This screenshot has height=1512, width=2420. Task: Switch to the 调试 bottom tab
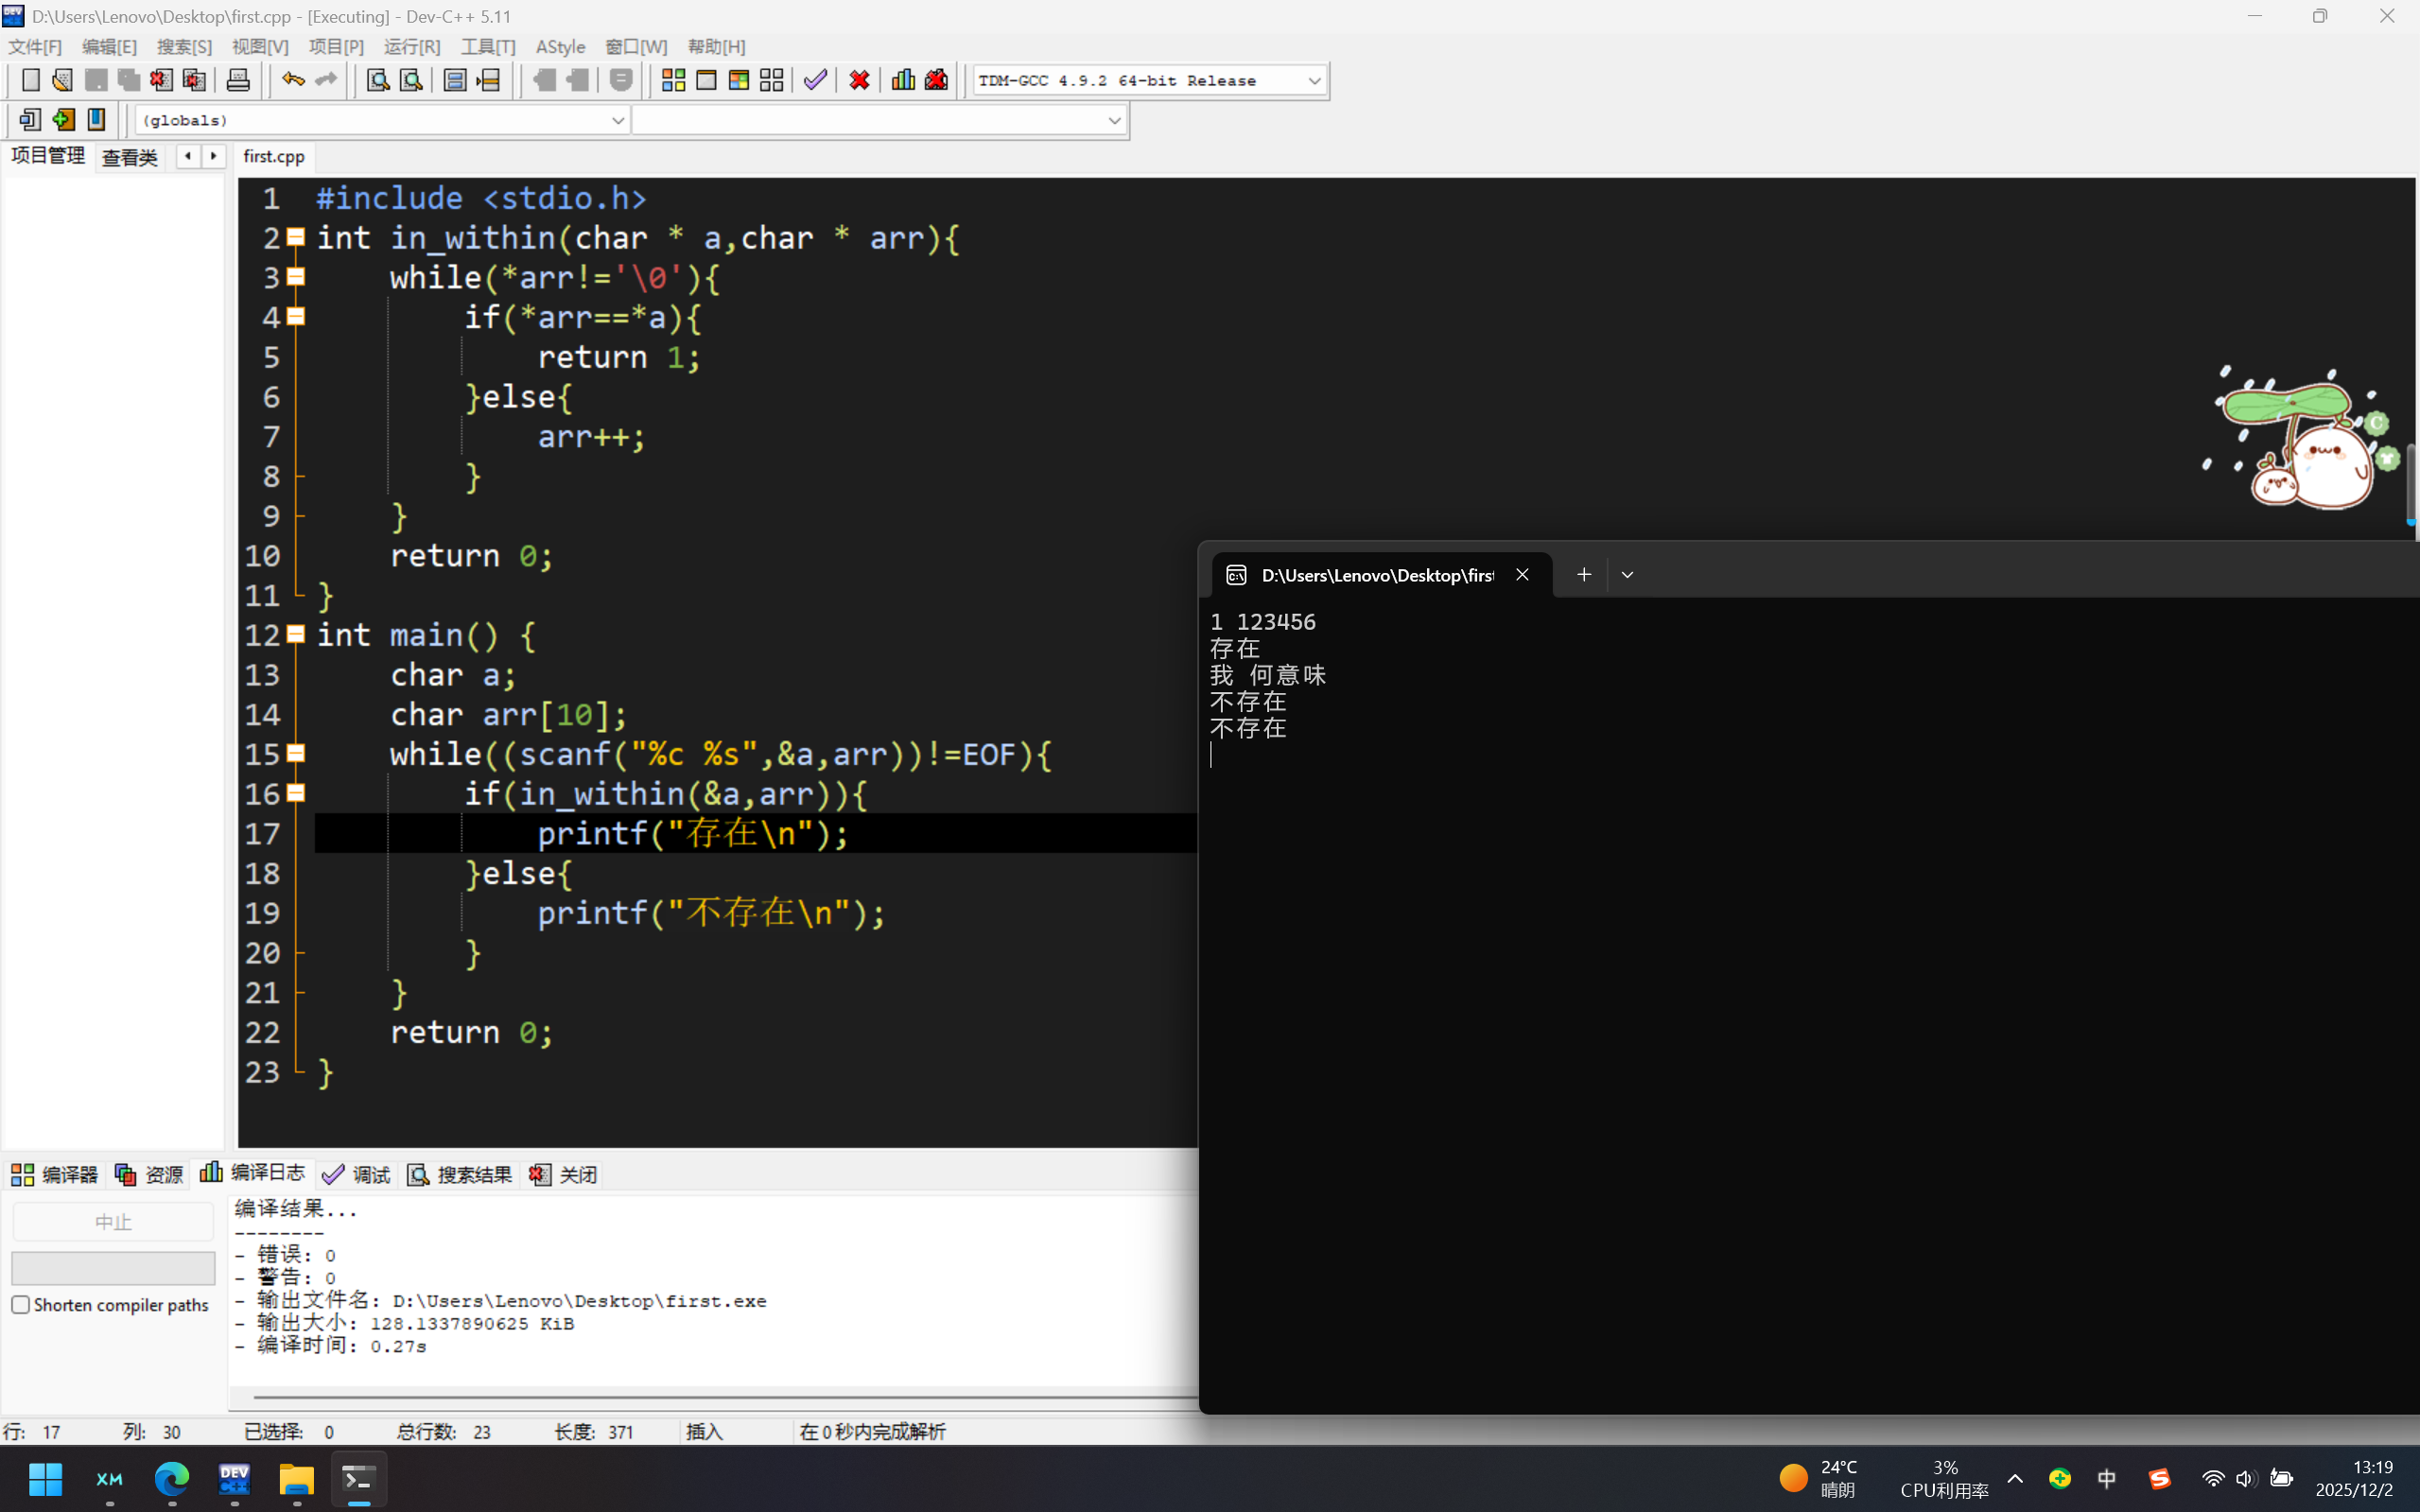[357, 1174]
